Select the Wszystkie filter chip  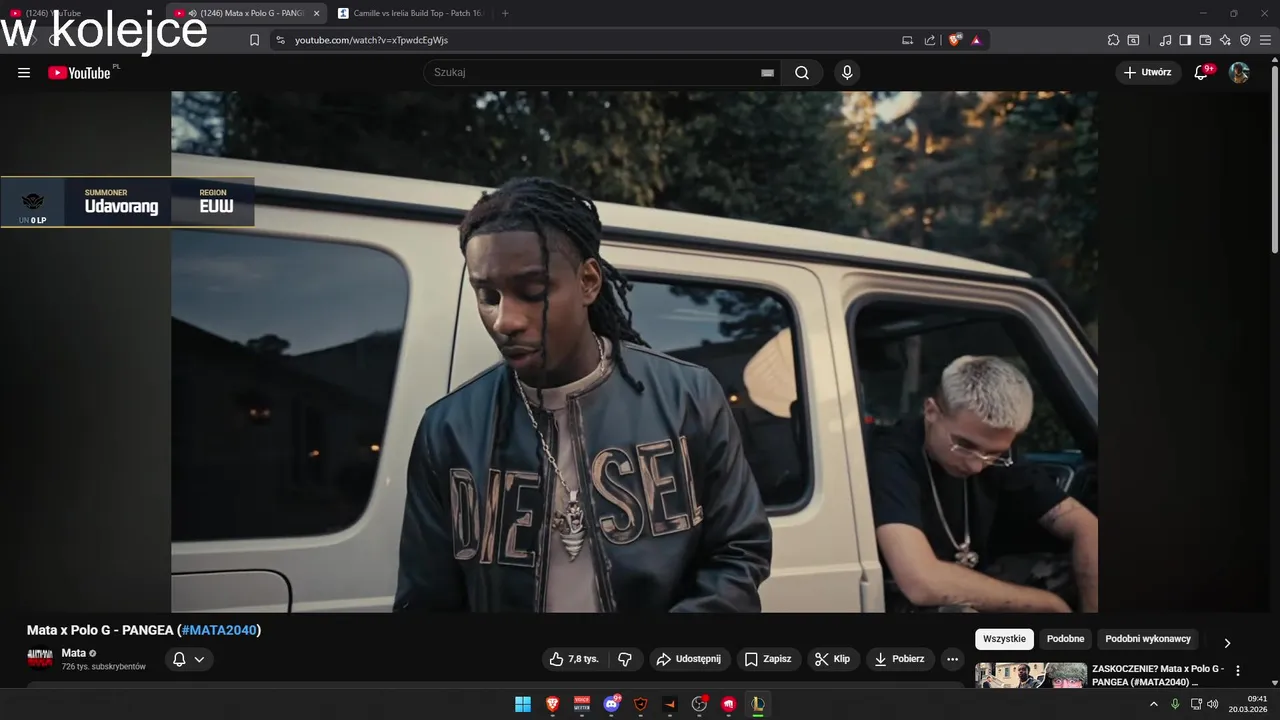pyautogui.click(x=1004, y=639)
